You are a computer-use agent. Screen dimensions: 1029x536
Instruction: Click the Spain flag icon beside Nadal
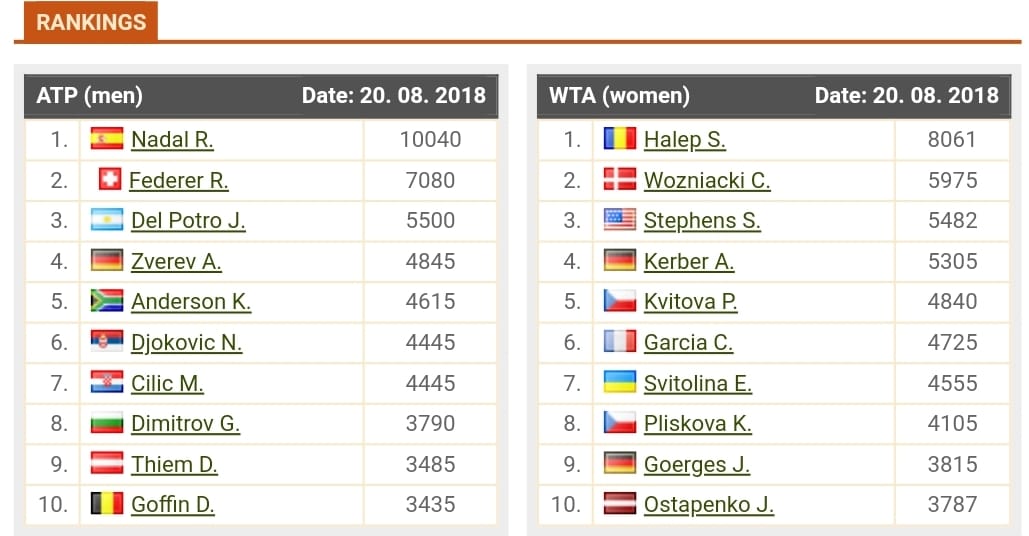coord(107,138)
